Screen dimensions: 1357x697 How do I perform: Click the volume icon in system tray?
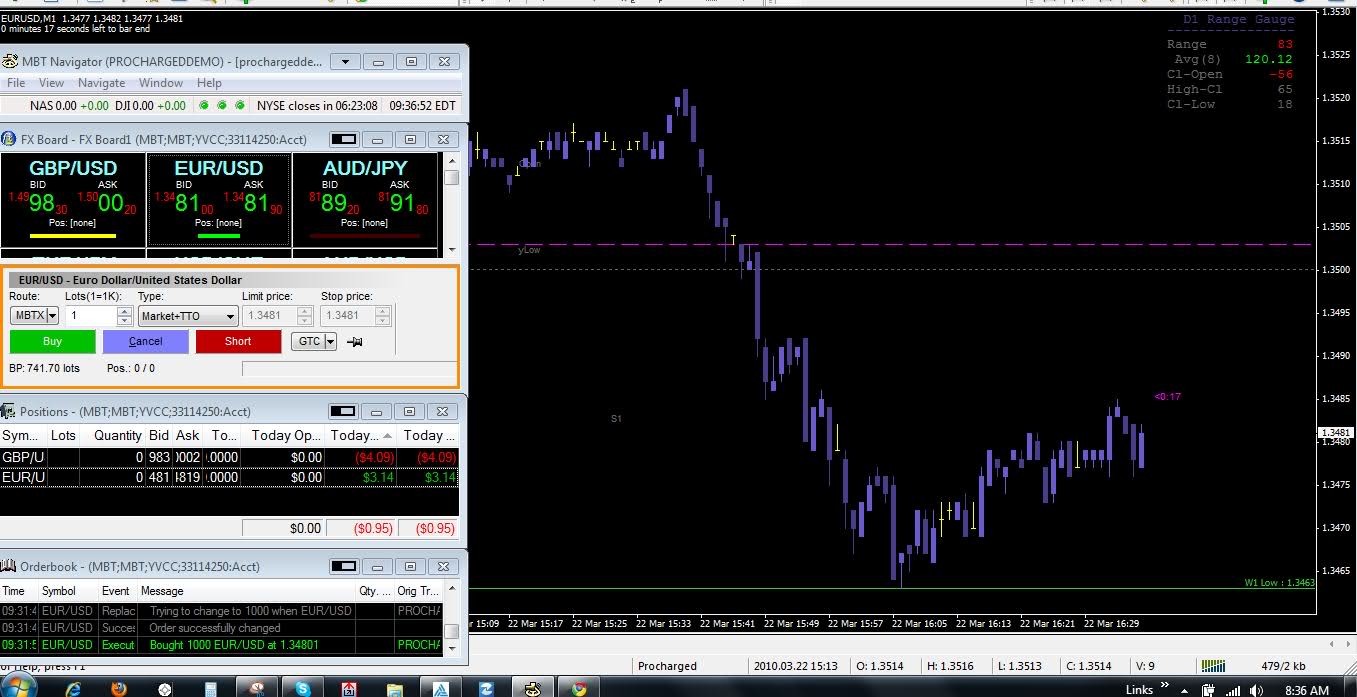point(1254,689)
